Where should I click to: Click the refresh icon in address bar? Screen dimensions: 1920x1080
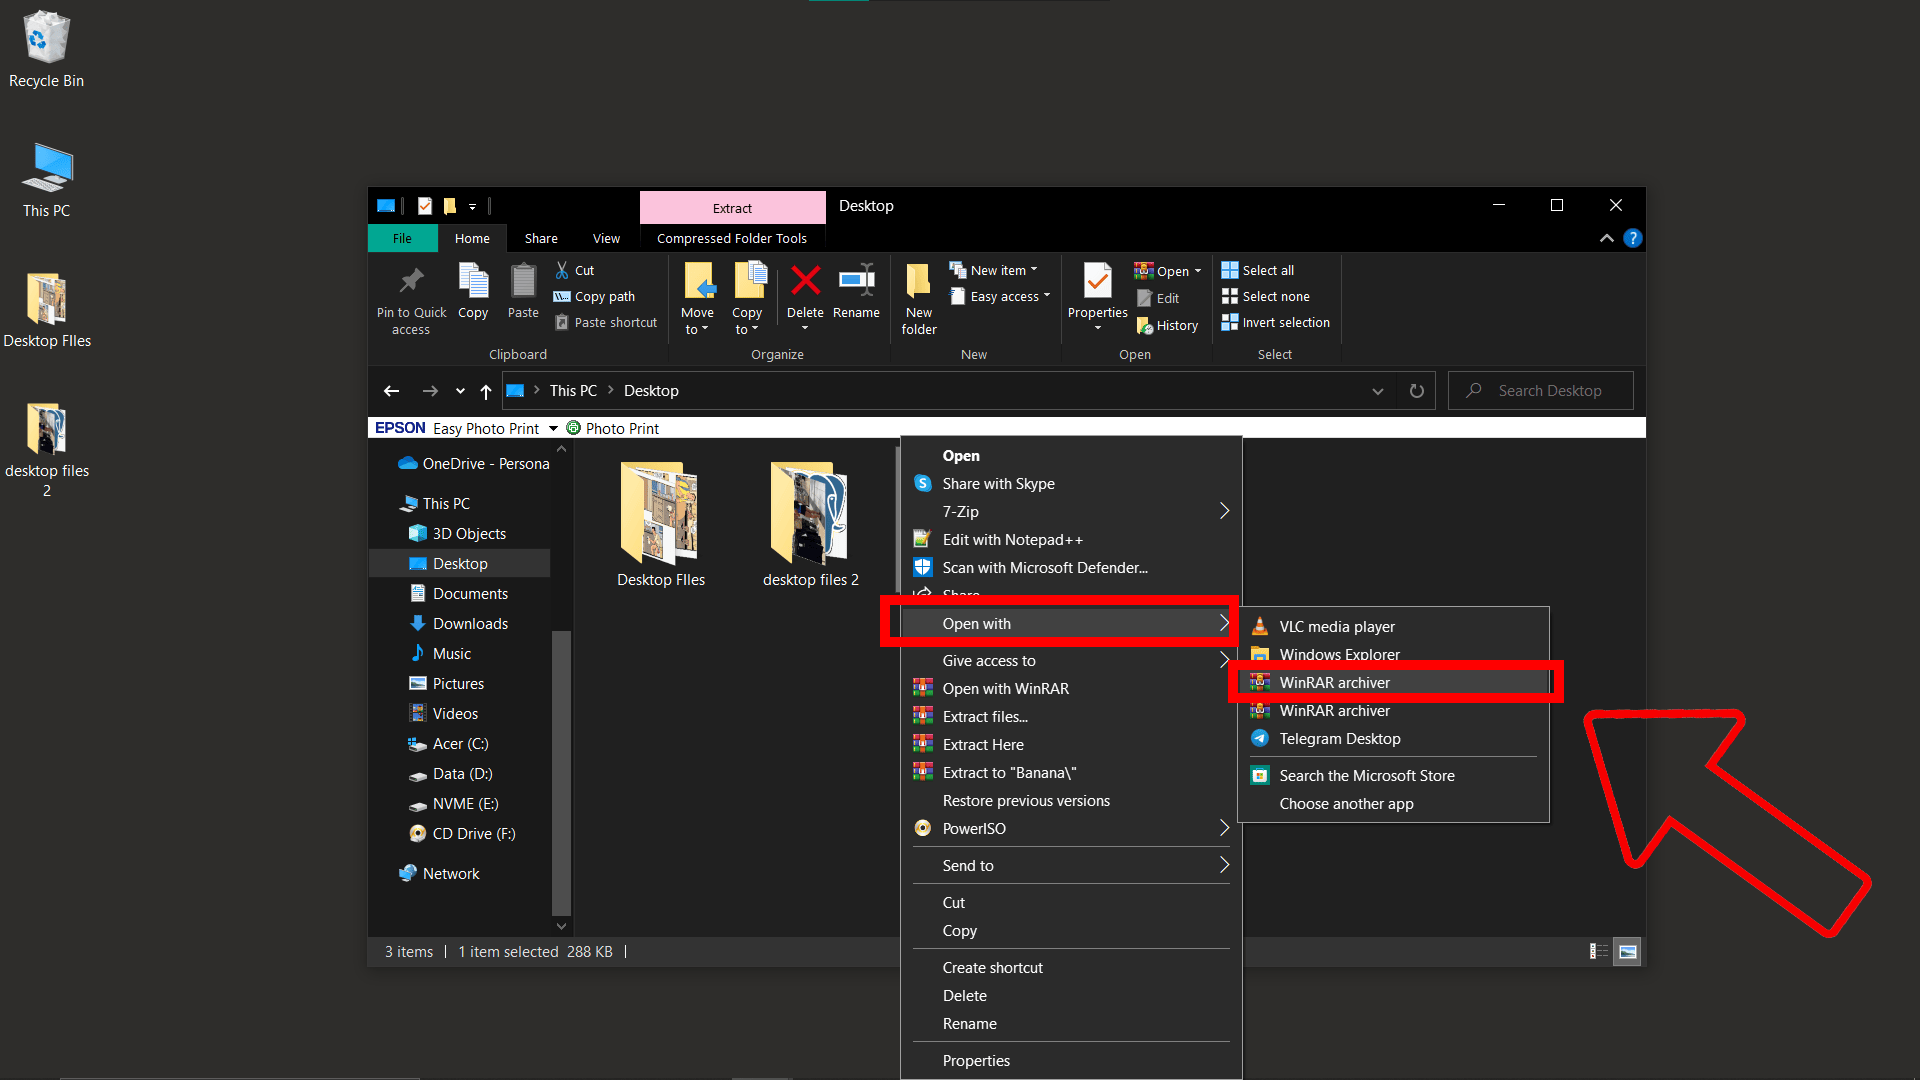point(1416,390)
